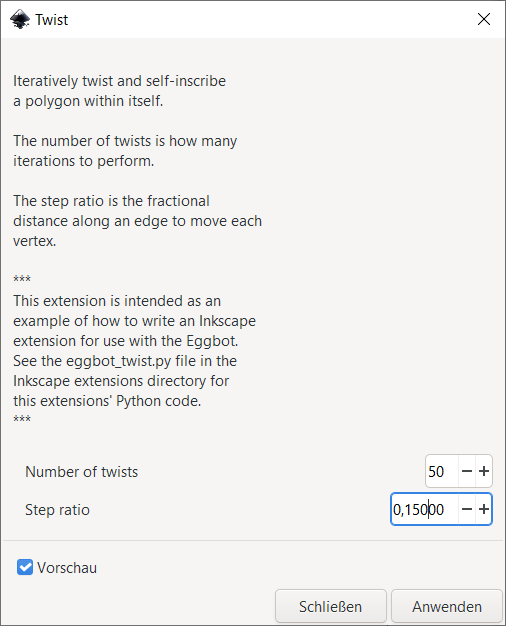This screenshot has height=626, width=506.
Task: Close the Twist dialog window
Action: click(484, 19)
